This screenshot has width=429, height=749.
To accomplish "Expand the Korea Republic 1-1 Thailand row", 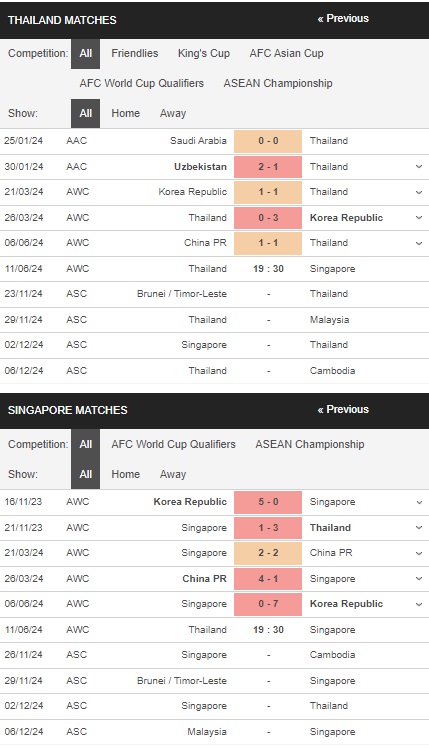I will pyautogui.click(x=418, y=192).
